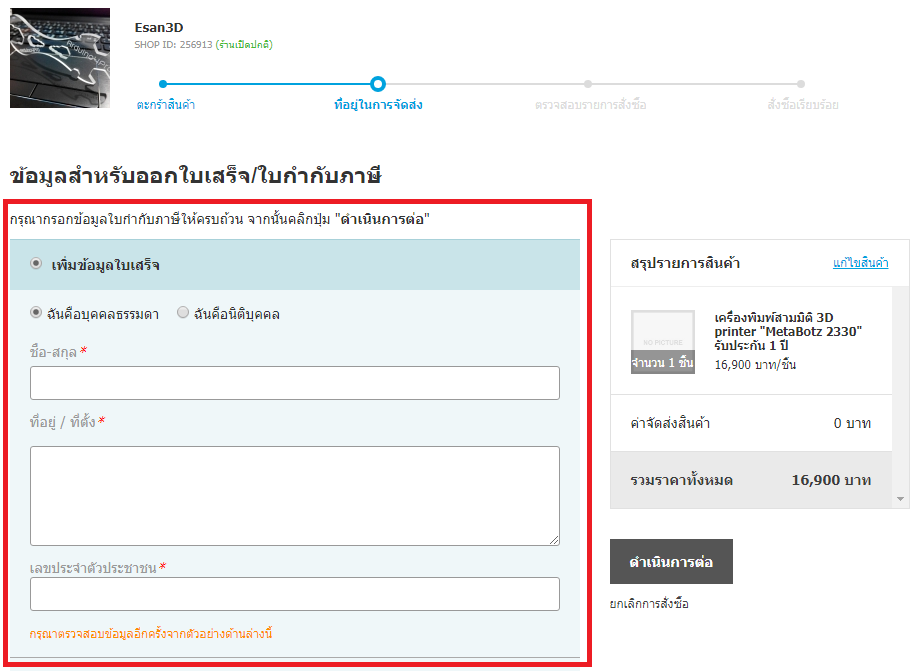Choose the ฉันคือนิติบุคคล radio button
Screen dimensions: 924x671
(x=183, y=313)
